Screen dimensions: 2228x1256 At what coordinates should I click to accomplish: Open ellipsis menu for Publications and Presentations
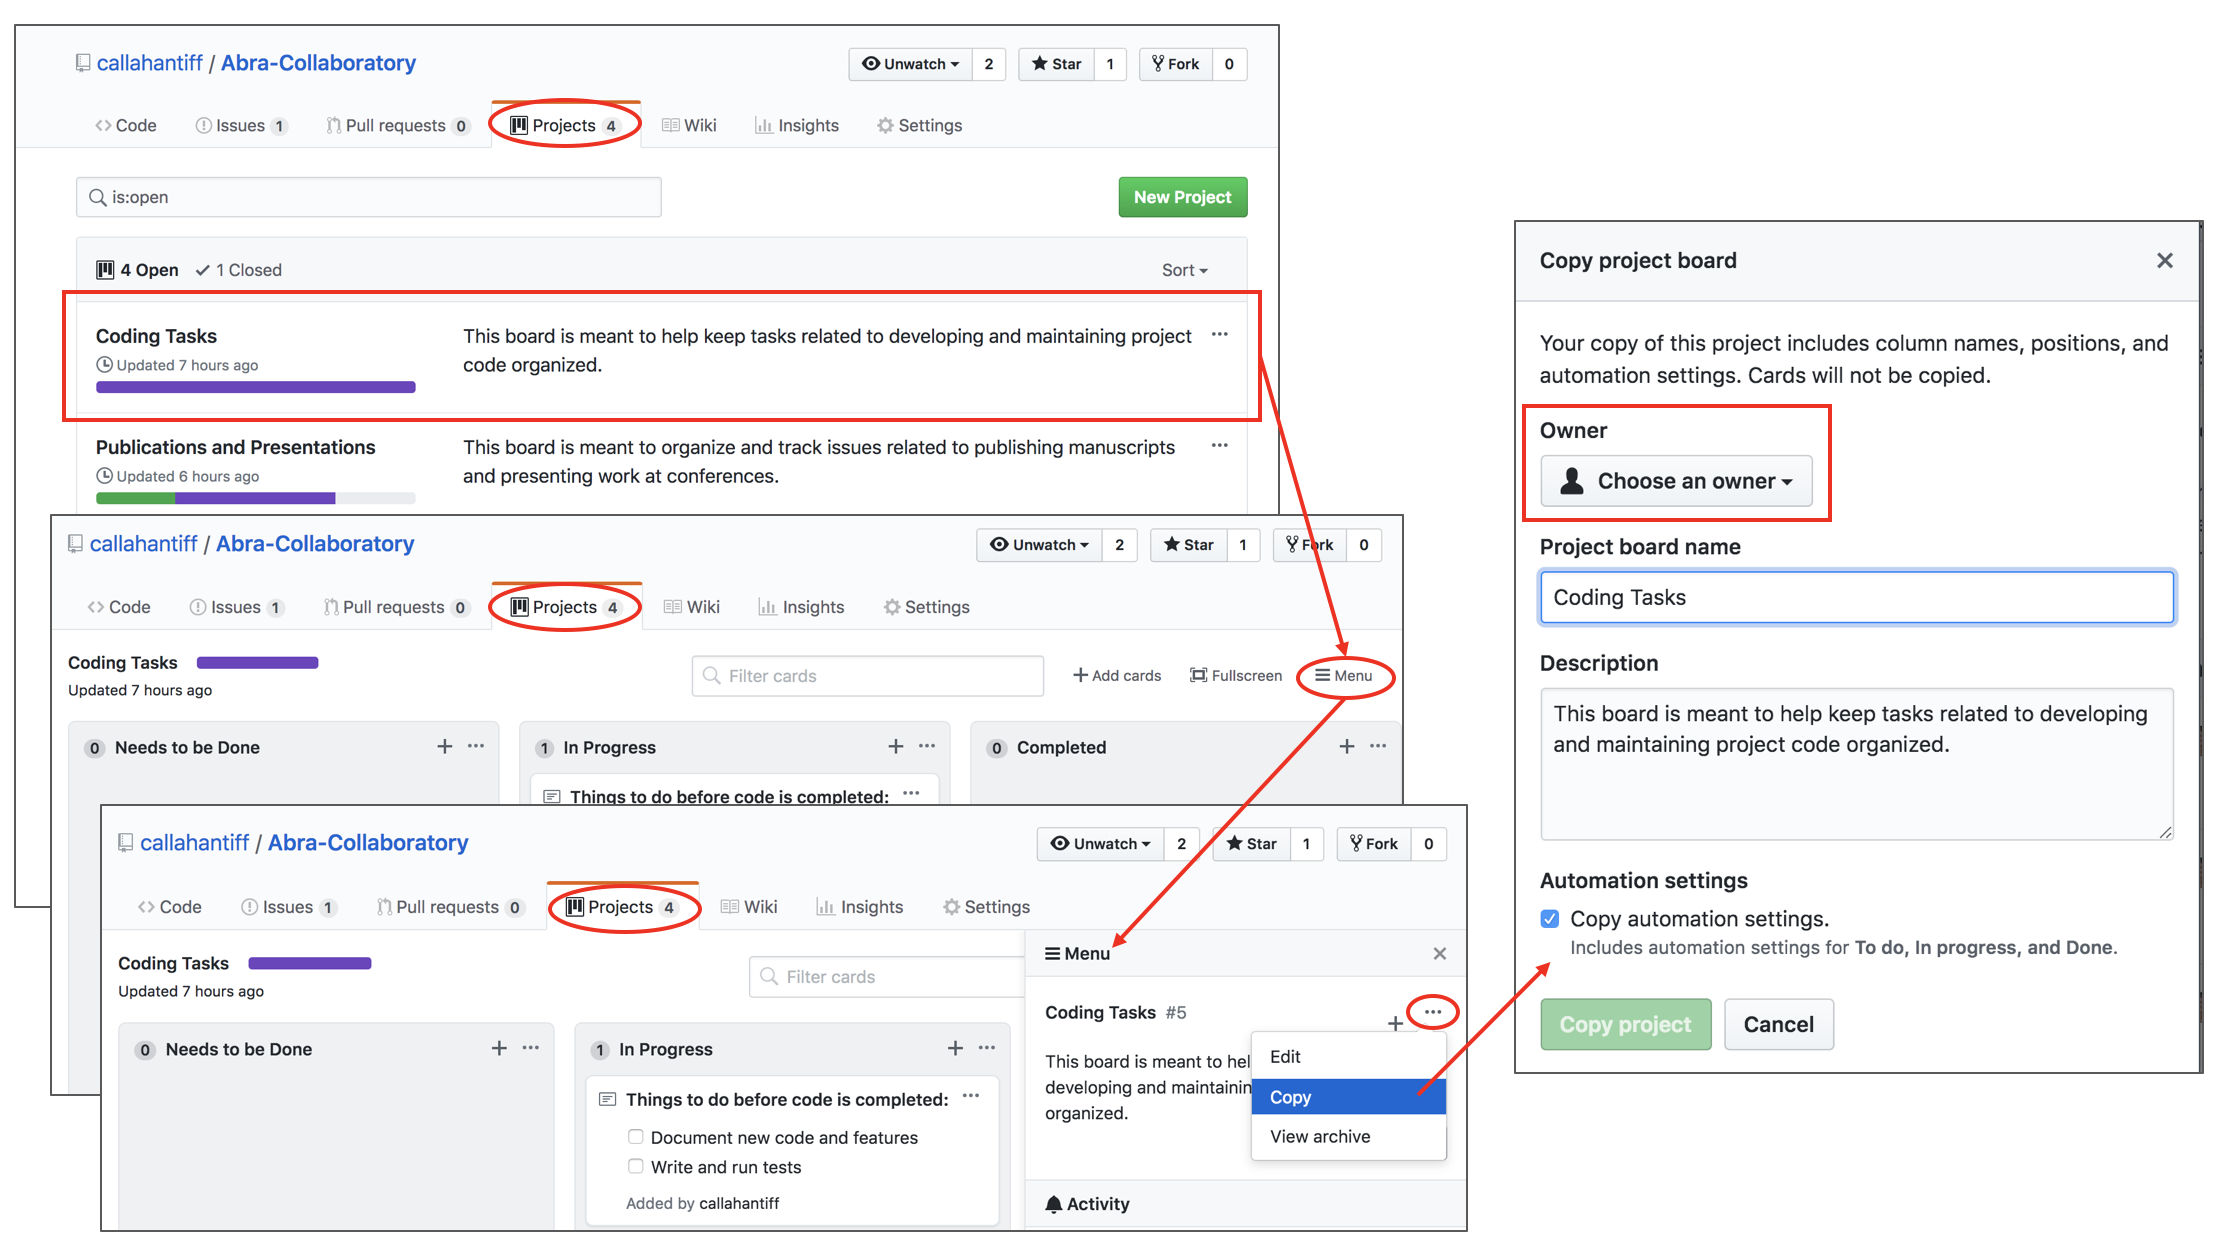pyautogui.click(x=1219, y=446)
